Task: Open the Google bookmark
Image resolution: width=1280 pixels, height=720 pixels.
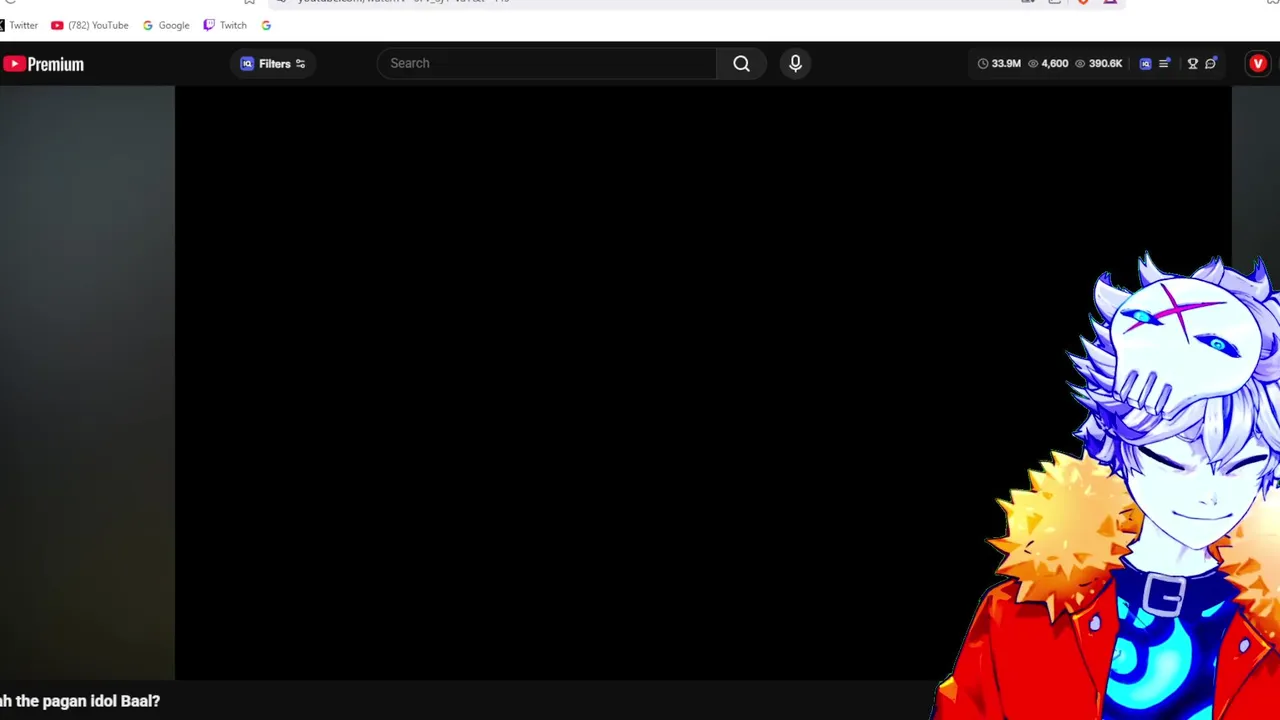Action: click(x=166, y=25)
